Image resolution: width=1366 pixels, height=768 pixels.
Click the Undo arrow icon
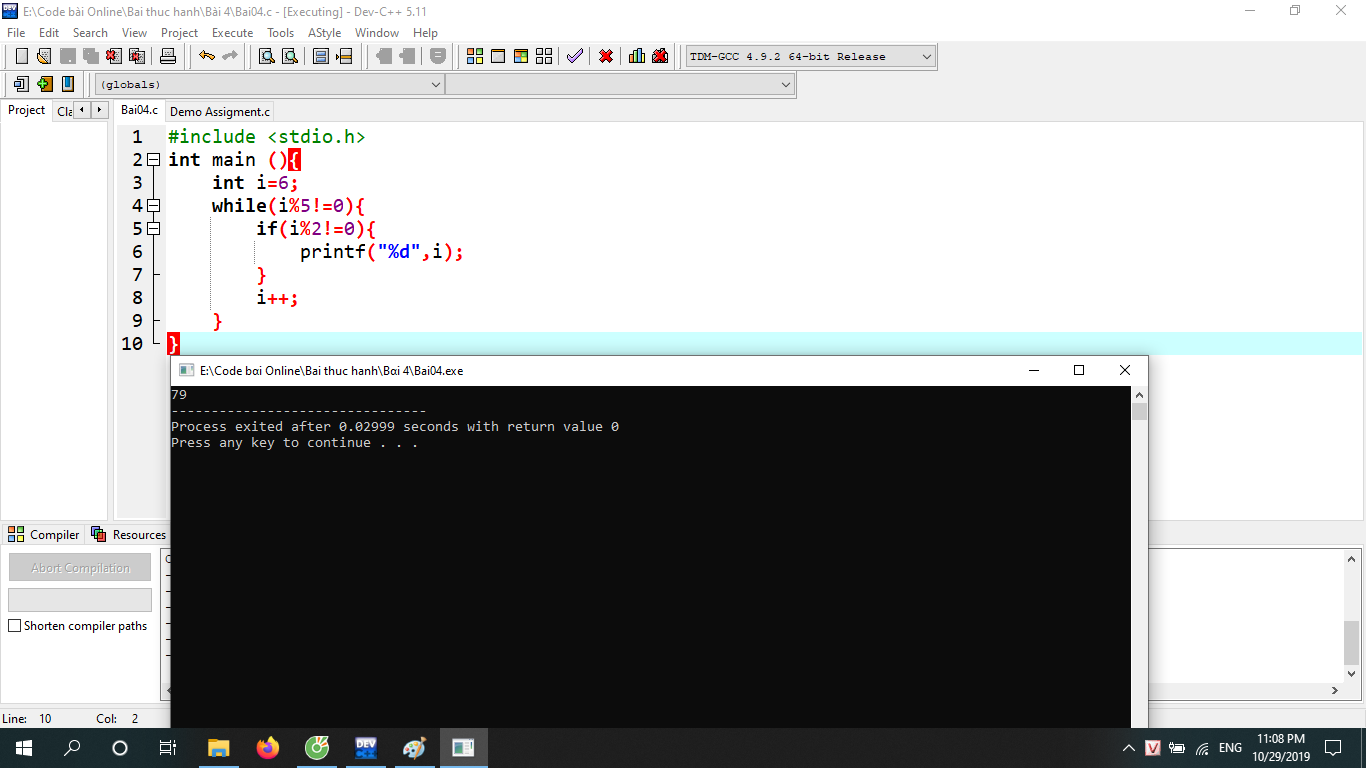[x=206, y=56]
